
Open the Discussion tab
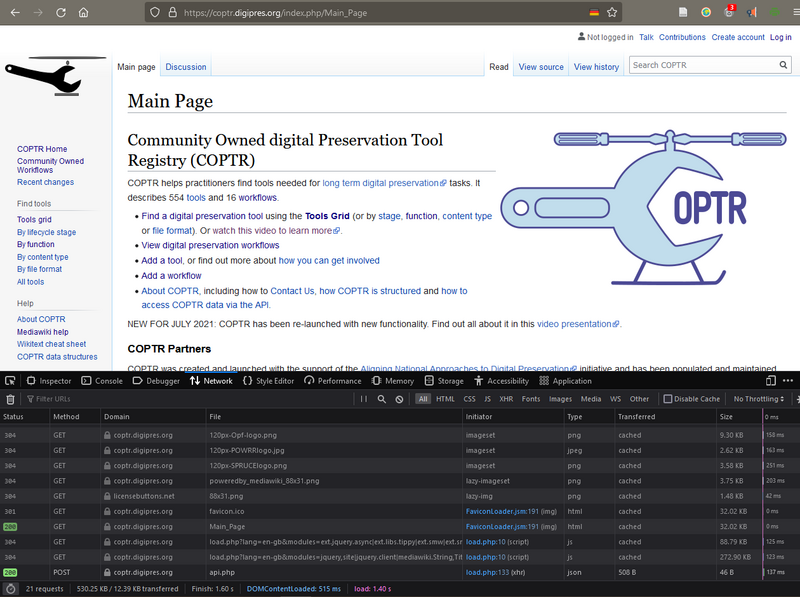[x=186, y=67]
